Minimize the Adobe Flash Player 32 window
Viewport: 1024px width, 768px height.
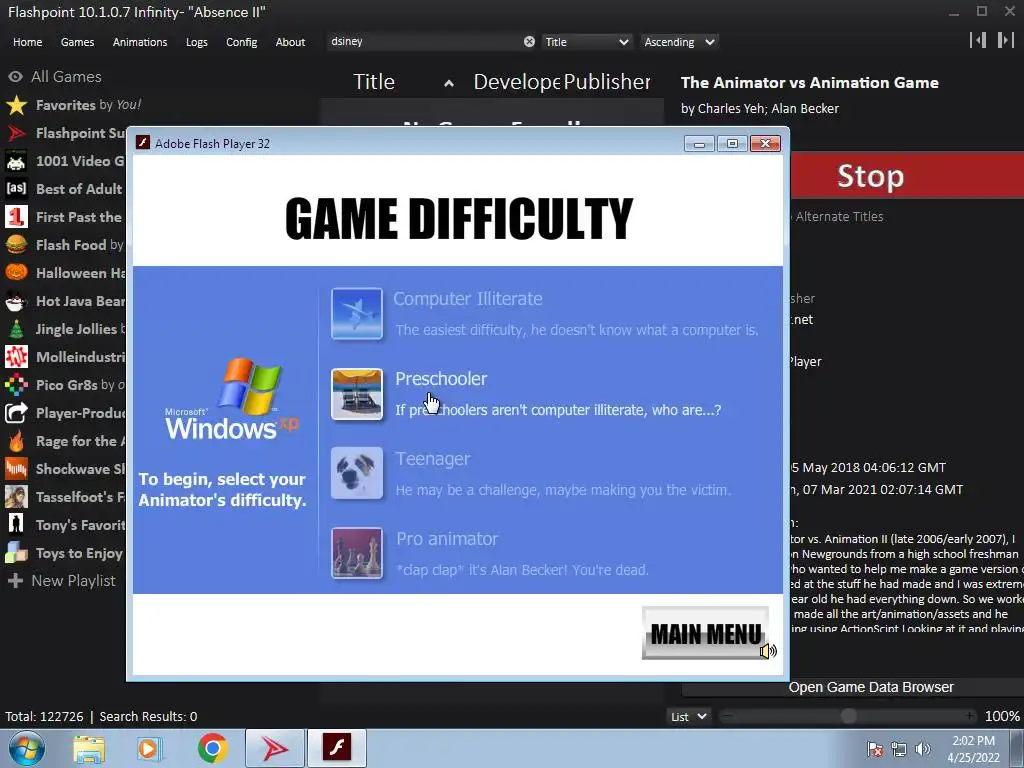click(699, 144)
